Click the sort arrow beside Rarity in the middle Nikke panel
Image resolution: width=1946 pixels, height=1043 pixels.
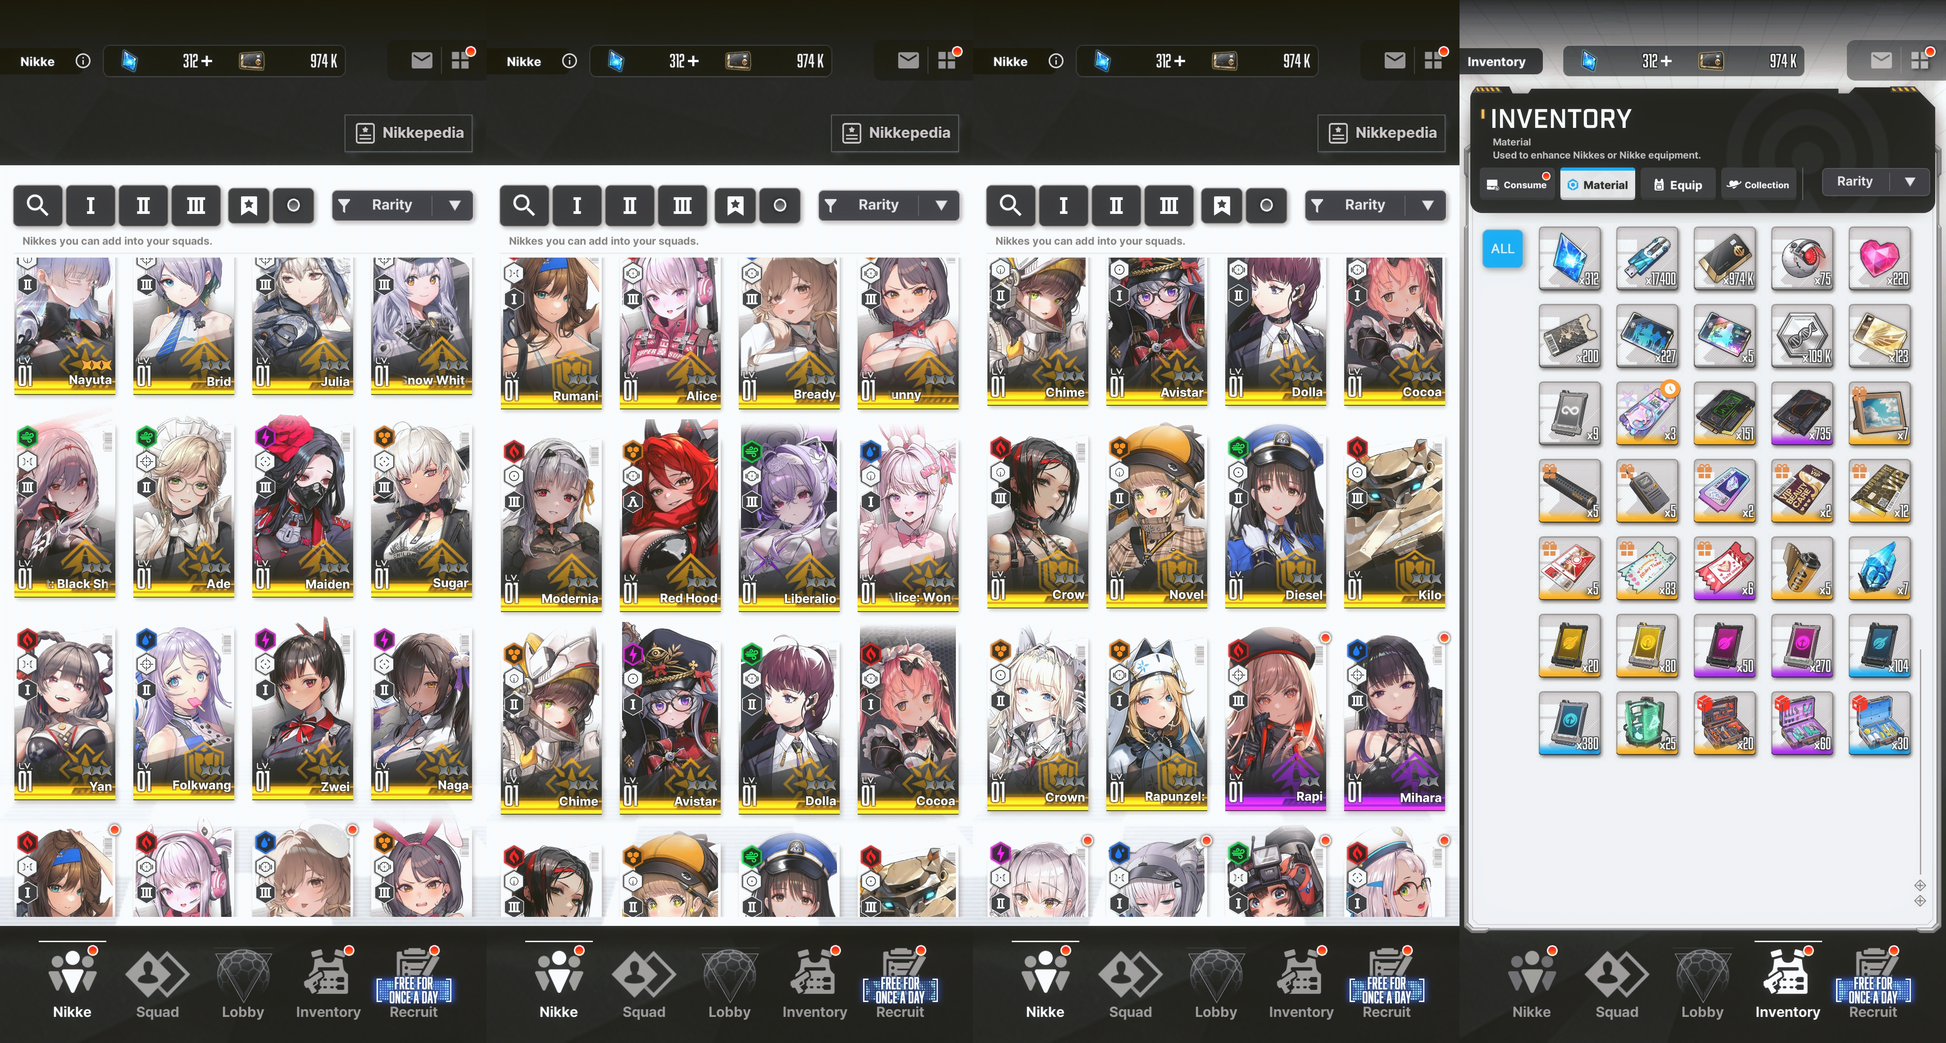tap(941, 205)
